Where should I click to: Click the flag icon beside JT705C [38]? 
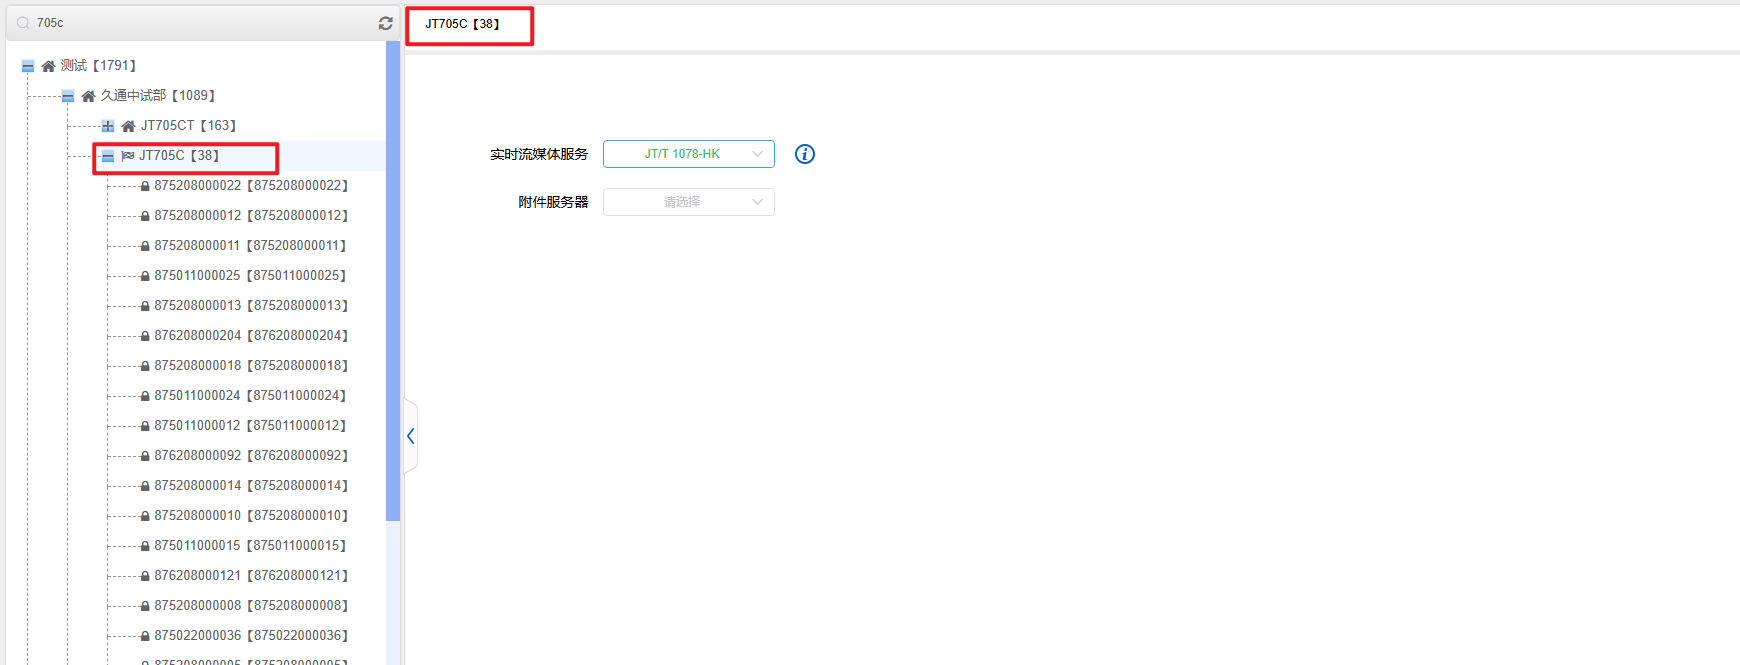point(128,156)
